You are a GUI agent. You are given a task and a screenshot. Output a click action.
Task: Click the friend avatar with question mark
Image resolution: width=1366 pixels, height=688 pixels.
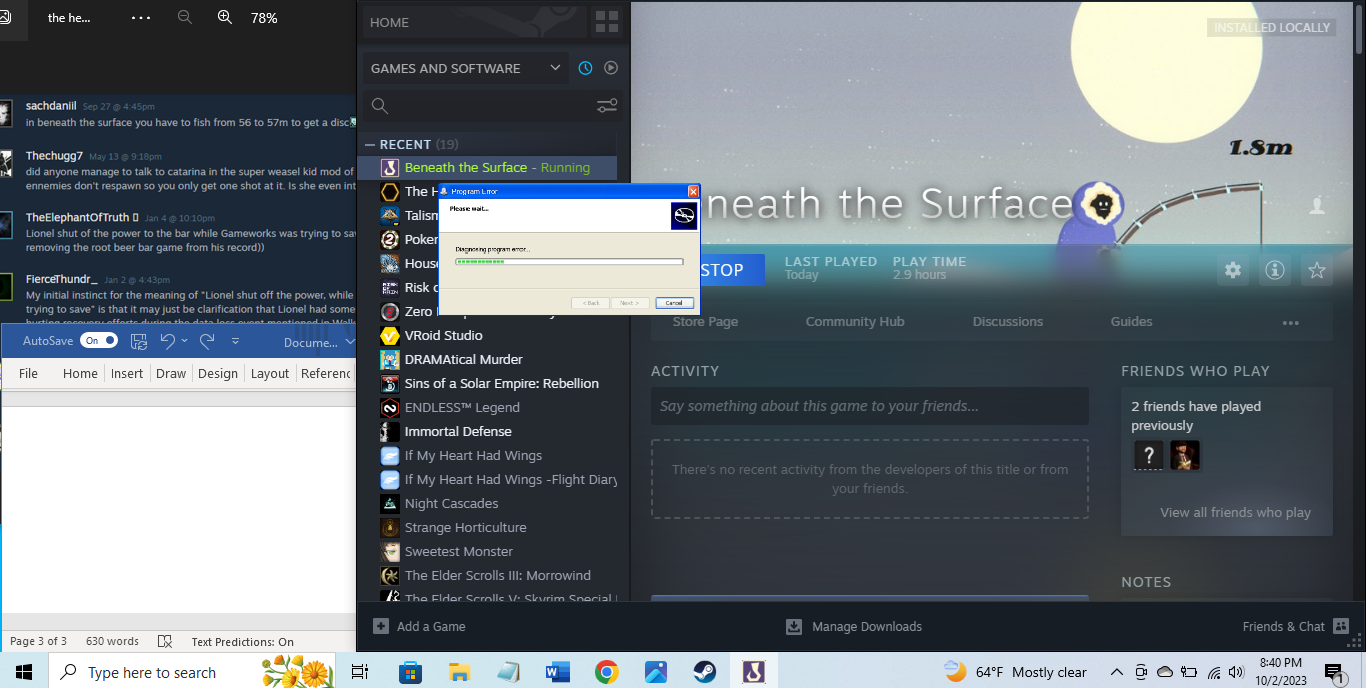[1148, 456]
